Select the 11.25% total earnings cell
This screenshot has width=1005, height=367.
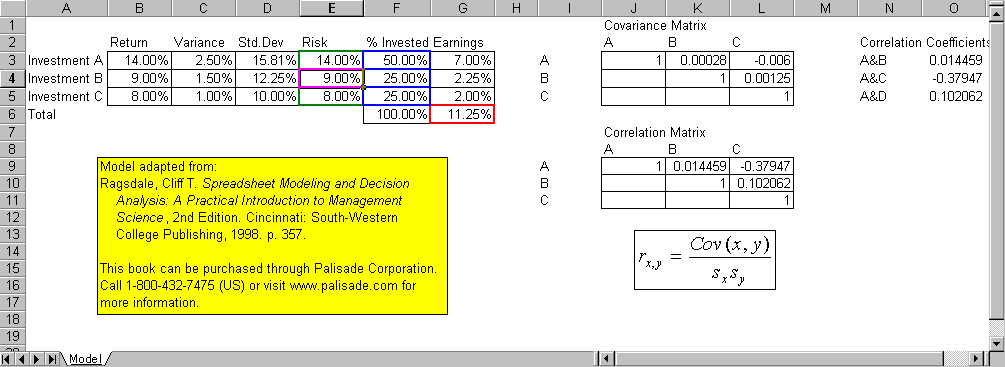point(463,114)
